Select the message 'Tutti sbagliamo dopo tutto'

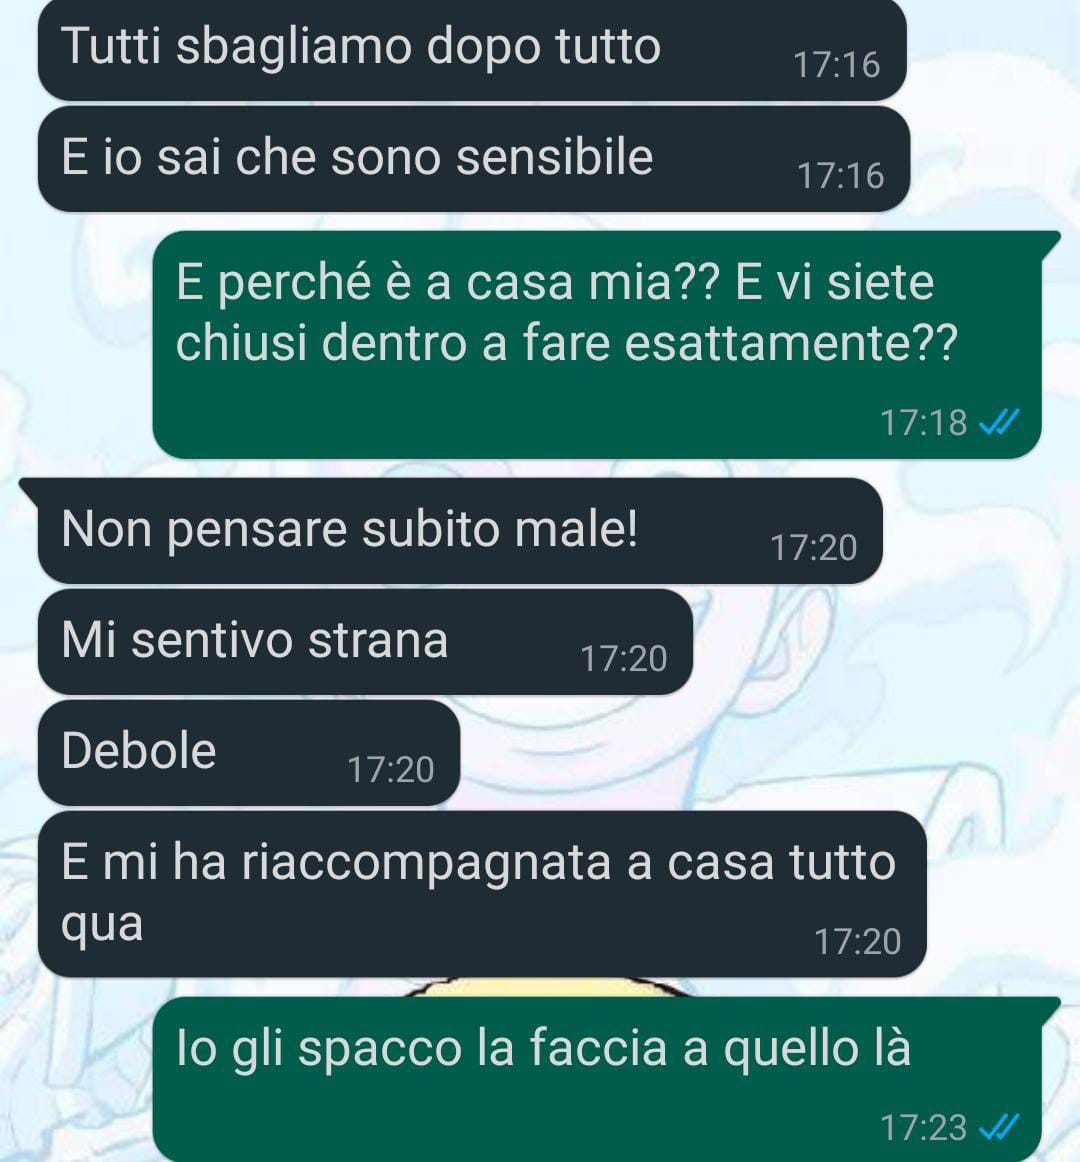click(472, 50)
